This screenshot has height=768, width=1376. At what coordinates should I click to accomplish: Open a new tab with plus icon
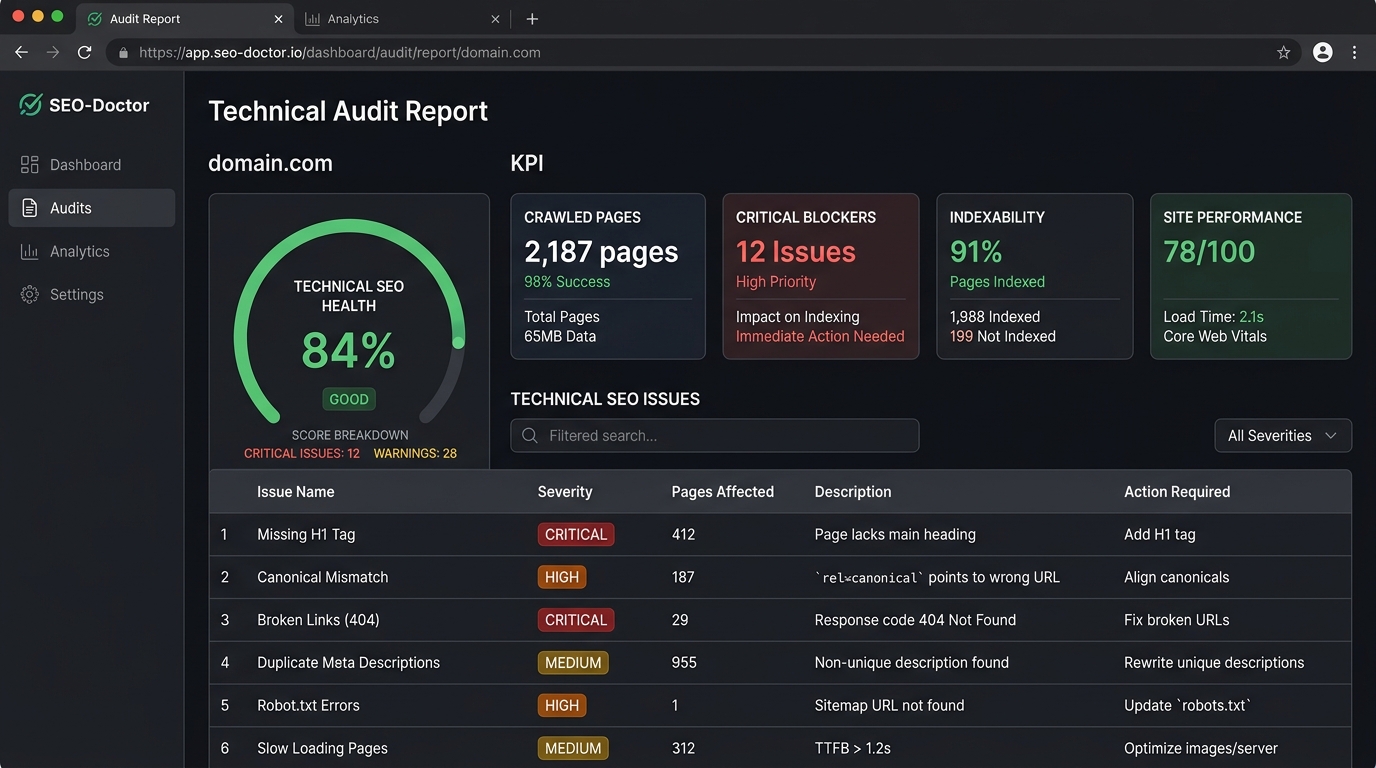tap(532, 19)
